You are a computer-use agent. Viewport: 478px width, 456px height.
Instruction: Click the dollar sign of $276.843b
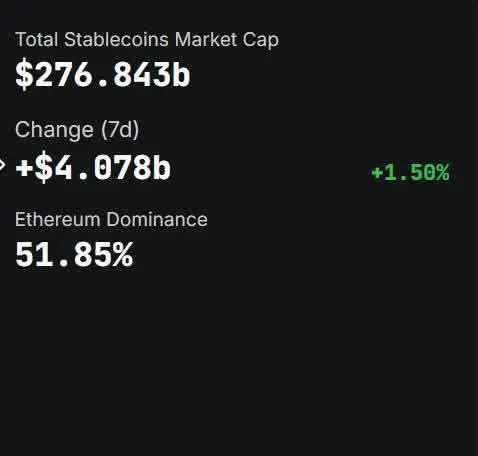point(24,74)
